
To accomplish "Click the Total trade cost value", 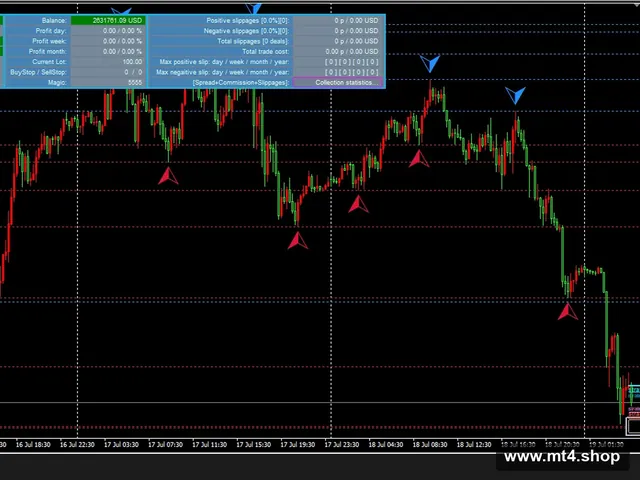I will click(352, 51).
